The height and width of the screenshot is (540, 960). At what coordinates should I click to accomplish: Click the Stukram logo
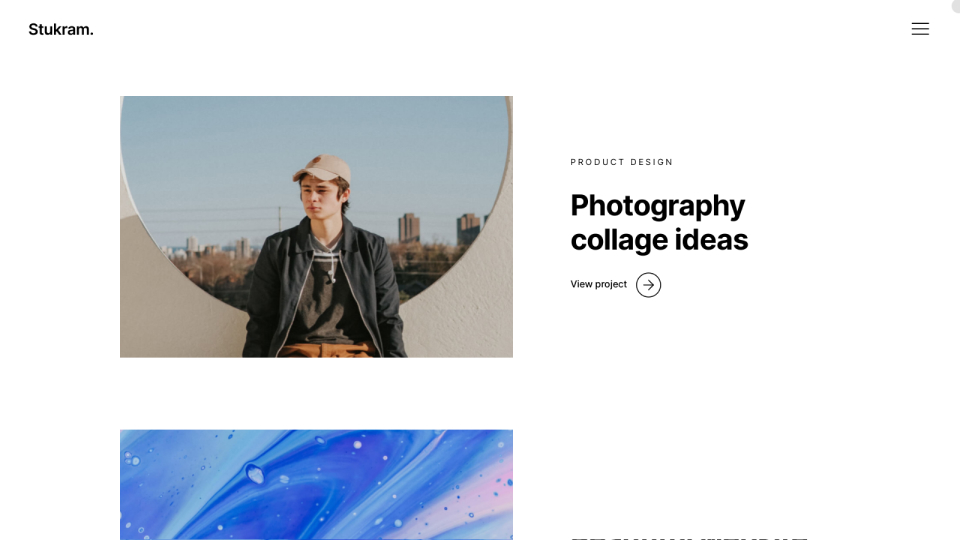(x=61, y=30)
